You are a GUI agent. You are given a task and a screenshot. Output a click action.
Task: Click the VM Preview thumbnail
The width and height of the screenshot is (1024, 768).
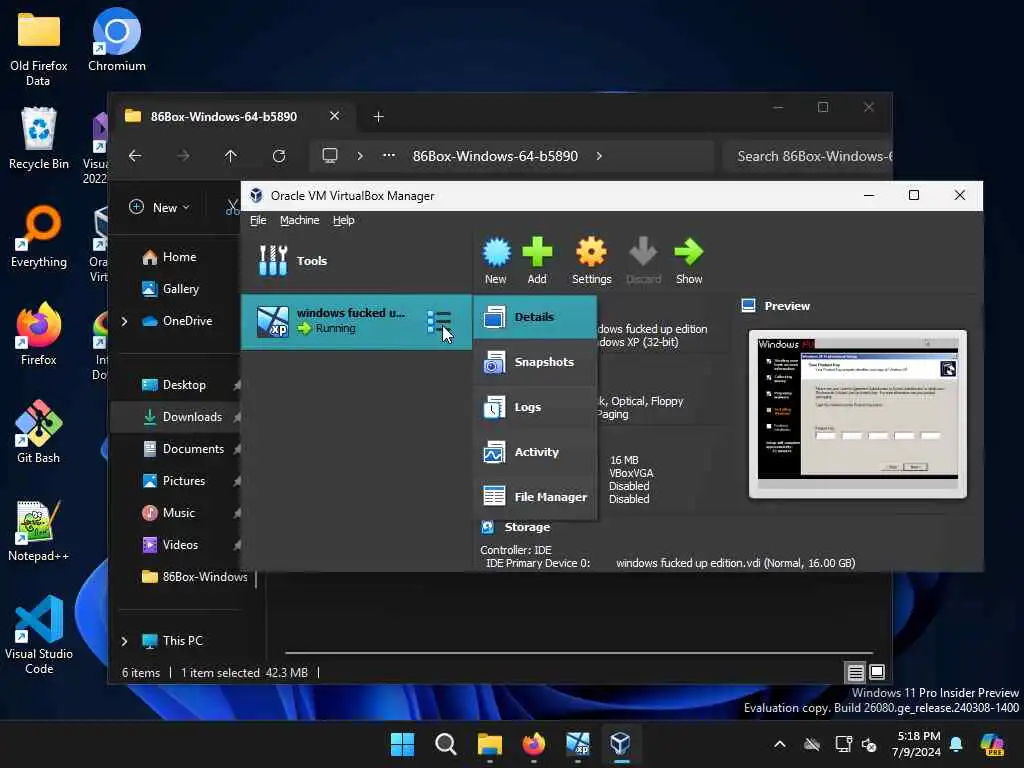(x=857, y=414)
